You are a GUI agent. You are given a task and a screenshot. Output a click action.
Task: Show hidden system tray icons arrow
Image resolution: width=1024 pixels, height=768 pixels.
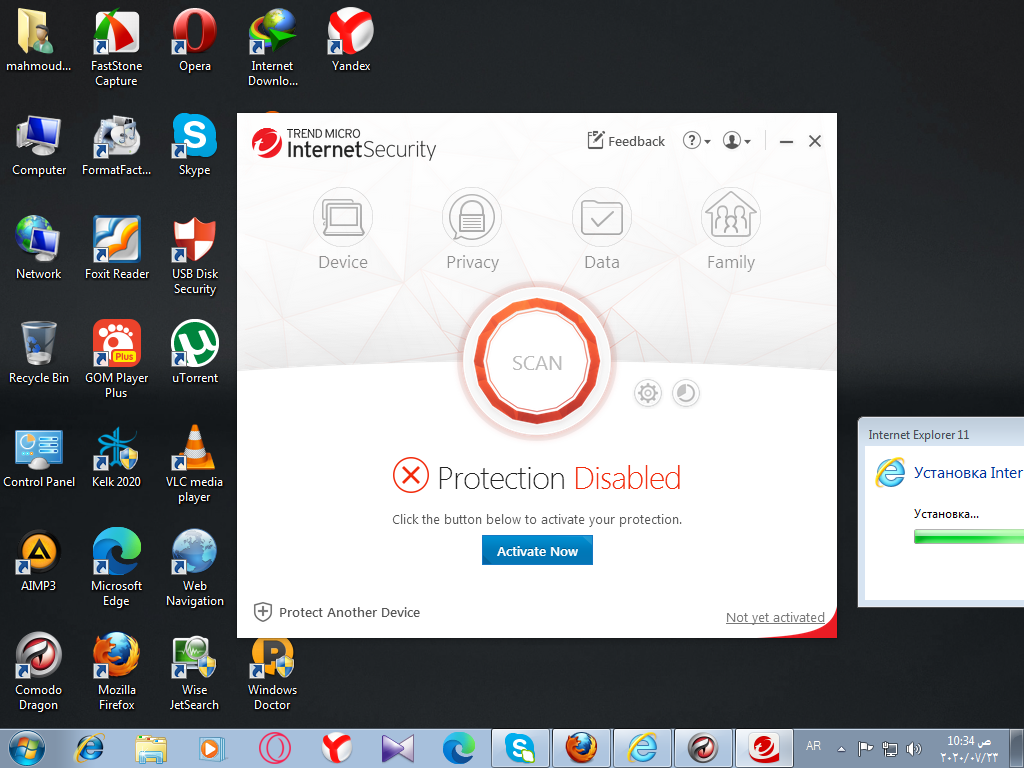pos(842,748)
